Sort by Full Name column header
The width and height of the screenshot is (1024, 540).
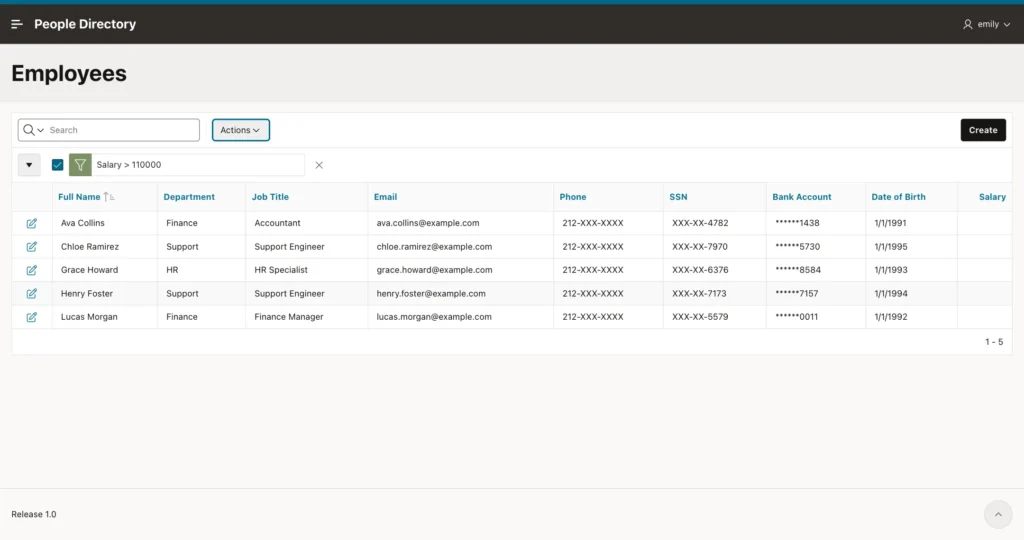point(79,197)
